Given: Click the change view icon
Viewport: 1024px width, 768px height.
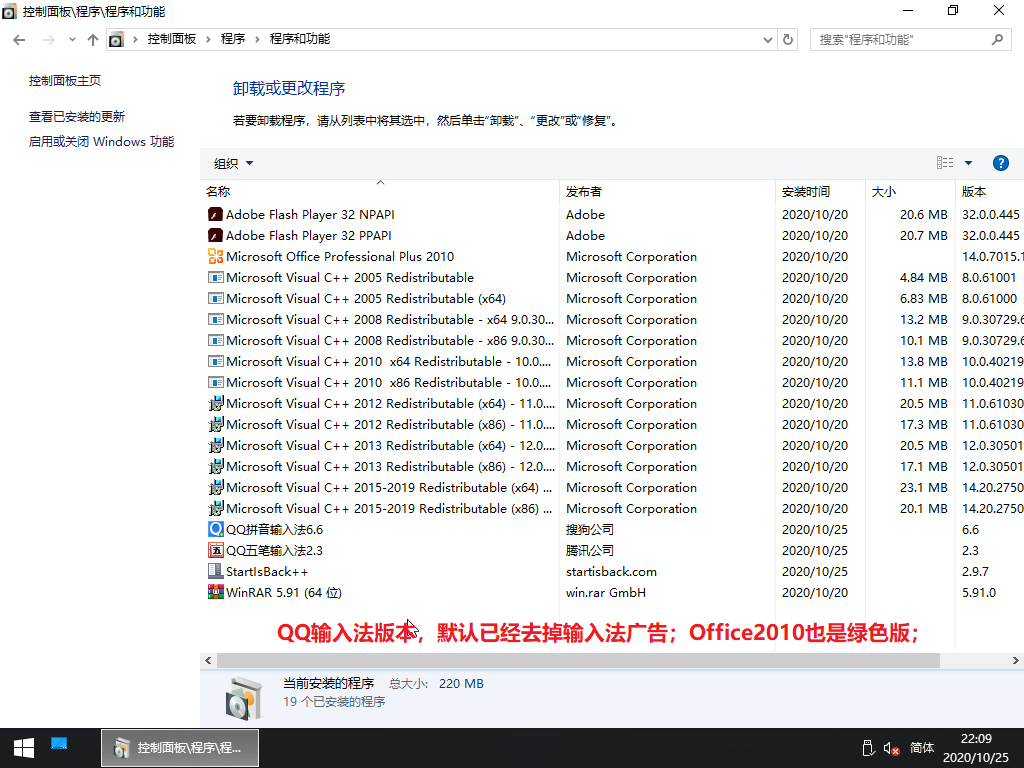Looking at the screenshot, I should [x=945, y=163].
